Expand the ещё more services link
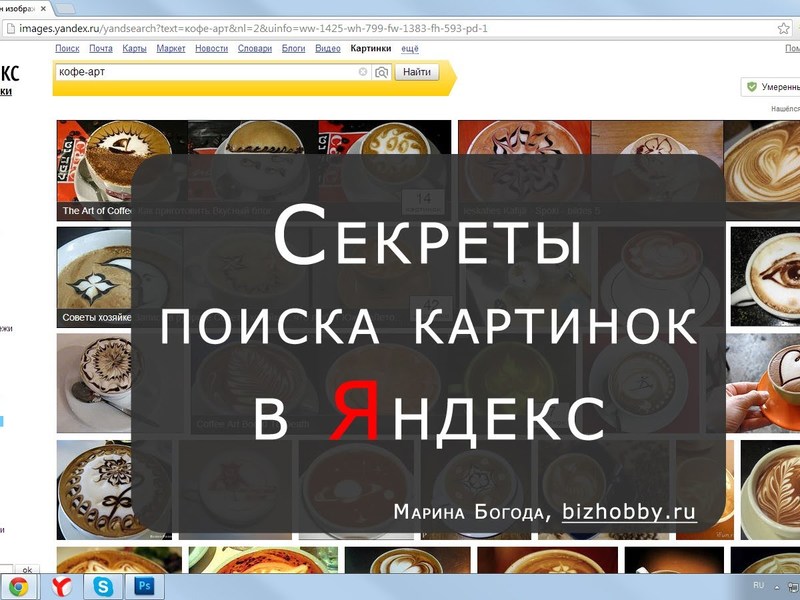This screenshot has width=800, height=600. [410, 48]
